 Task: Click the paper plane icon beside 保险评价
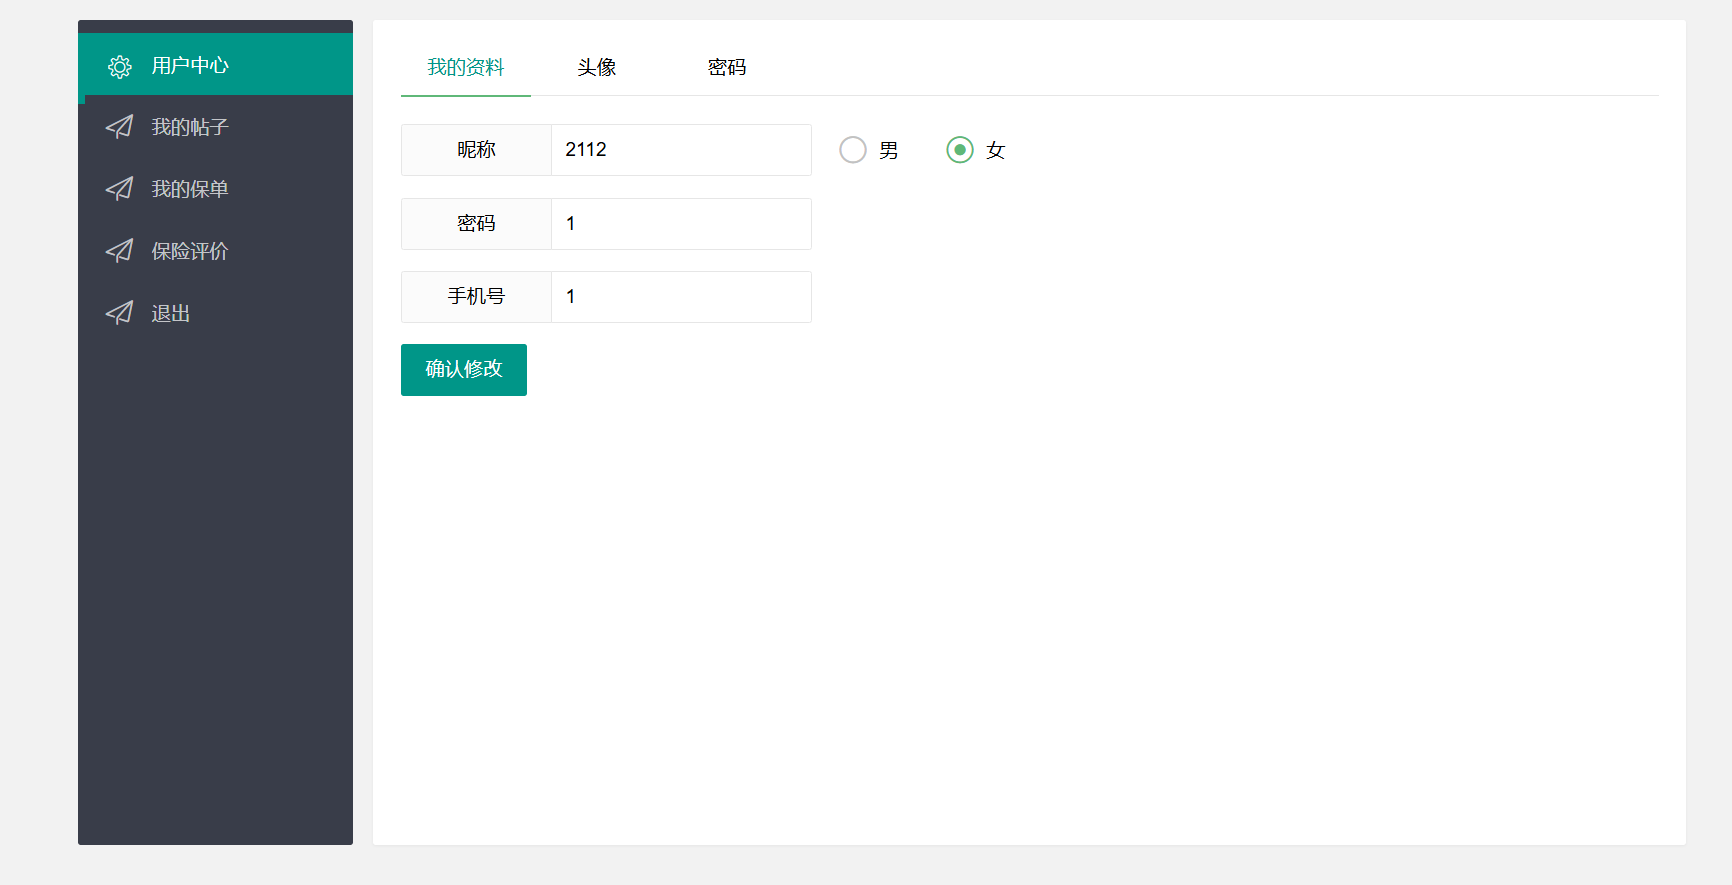(120, 251)
